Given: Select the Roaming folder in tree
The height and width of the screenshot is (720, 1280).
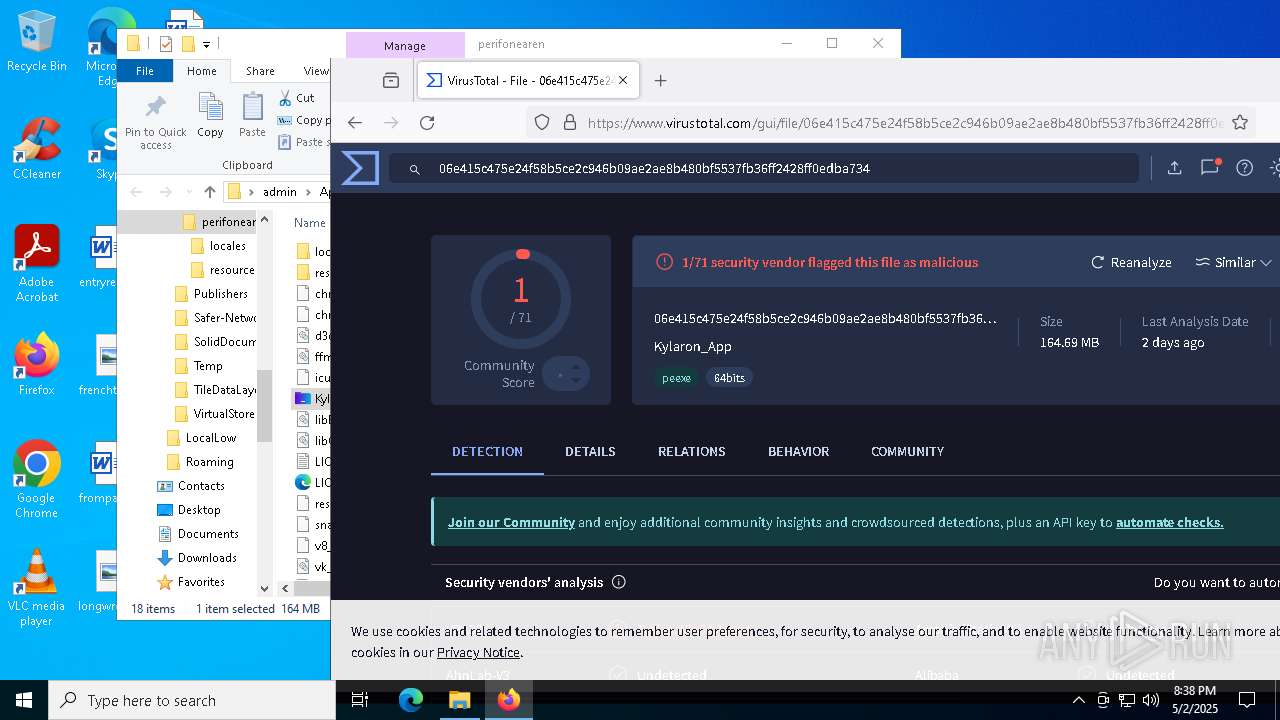Looking at the screenshot, I should (209, 462).
